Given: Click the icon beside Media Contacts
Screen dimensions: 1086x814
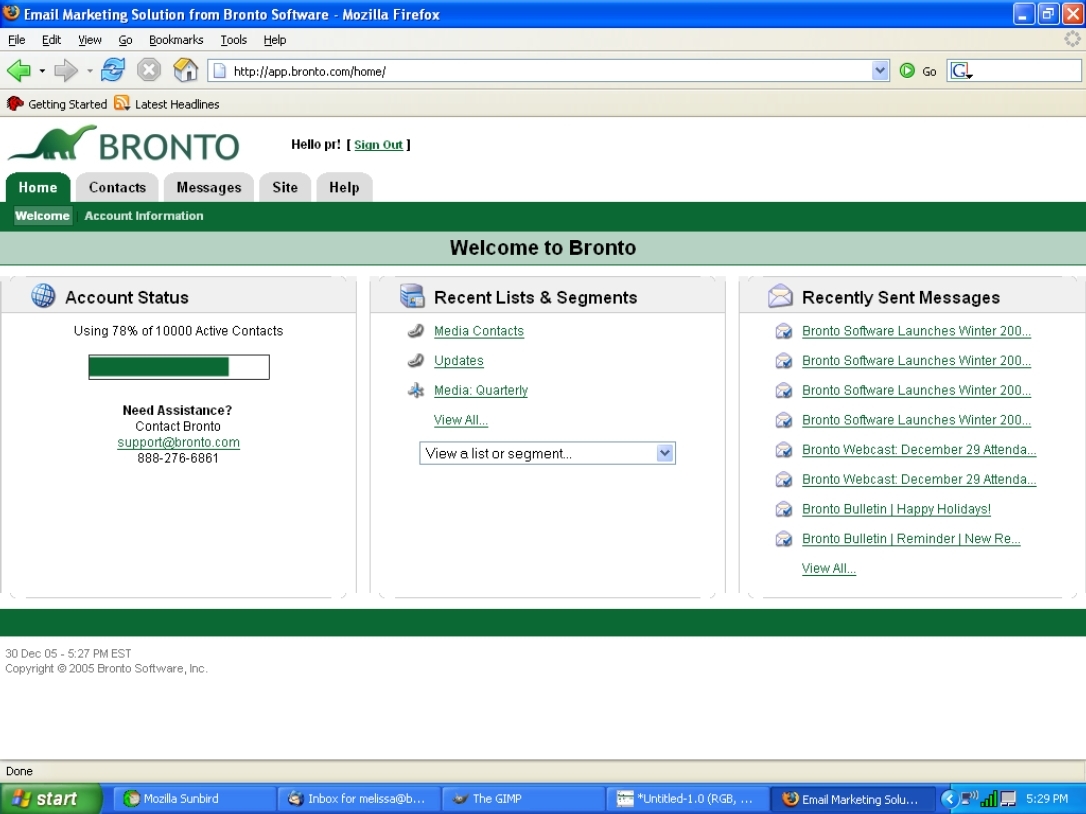Looking at the screenshot, I should coord(416,331).
